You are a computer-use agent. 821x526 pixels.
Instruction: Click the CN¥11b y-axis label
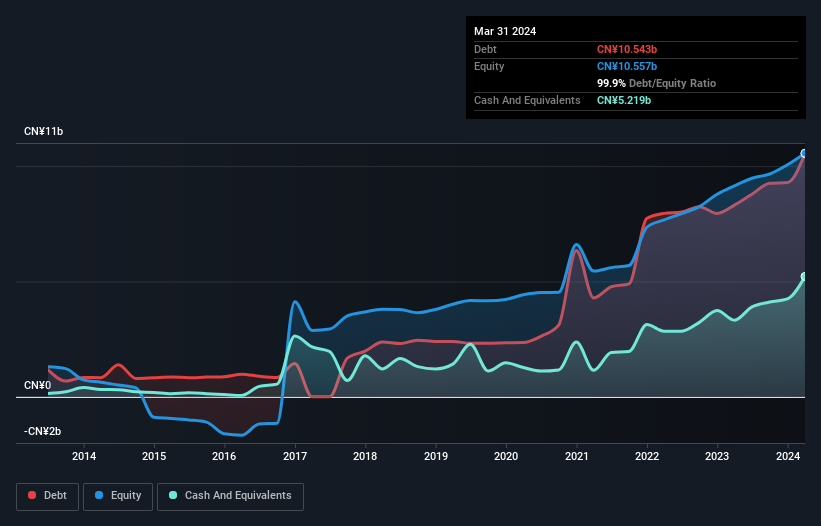click(x=43, y=131)
